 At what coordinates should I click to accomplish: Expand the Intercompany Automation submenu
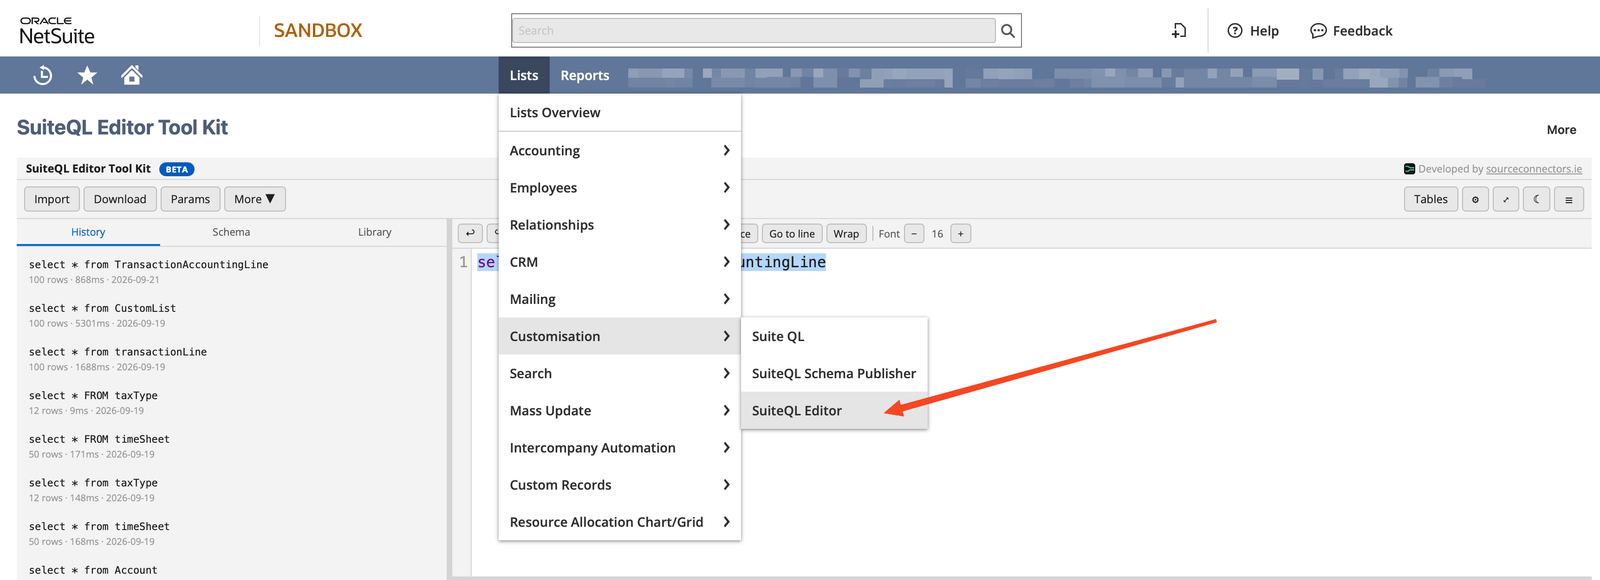pyautogui.click(x=619, y=448)
